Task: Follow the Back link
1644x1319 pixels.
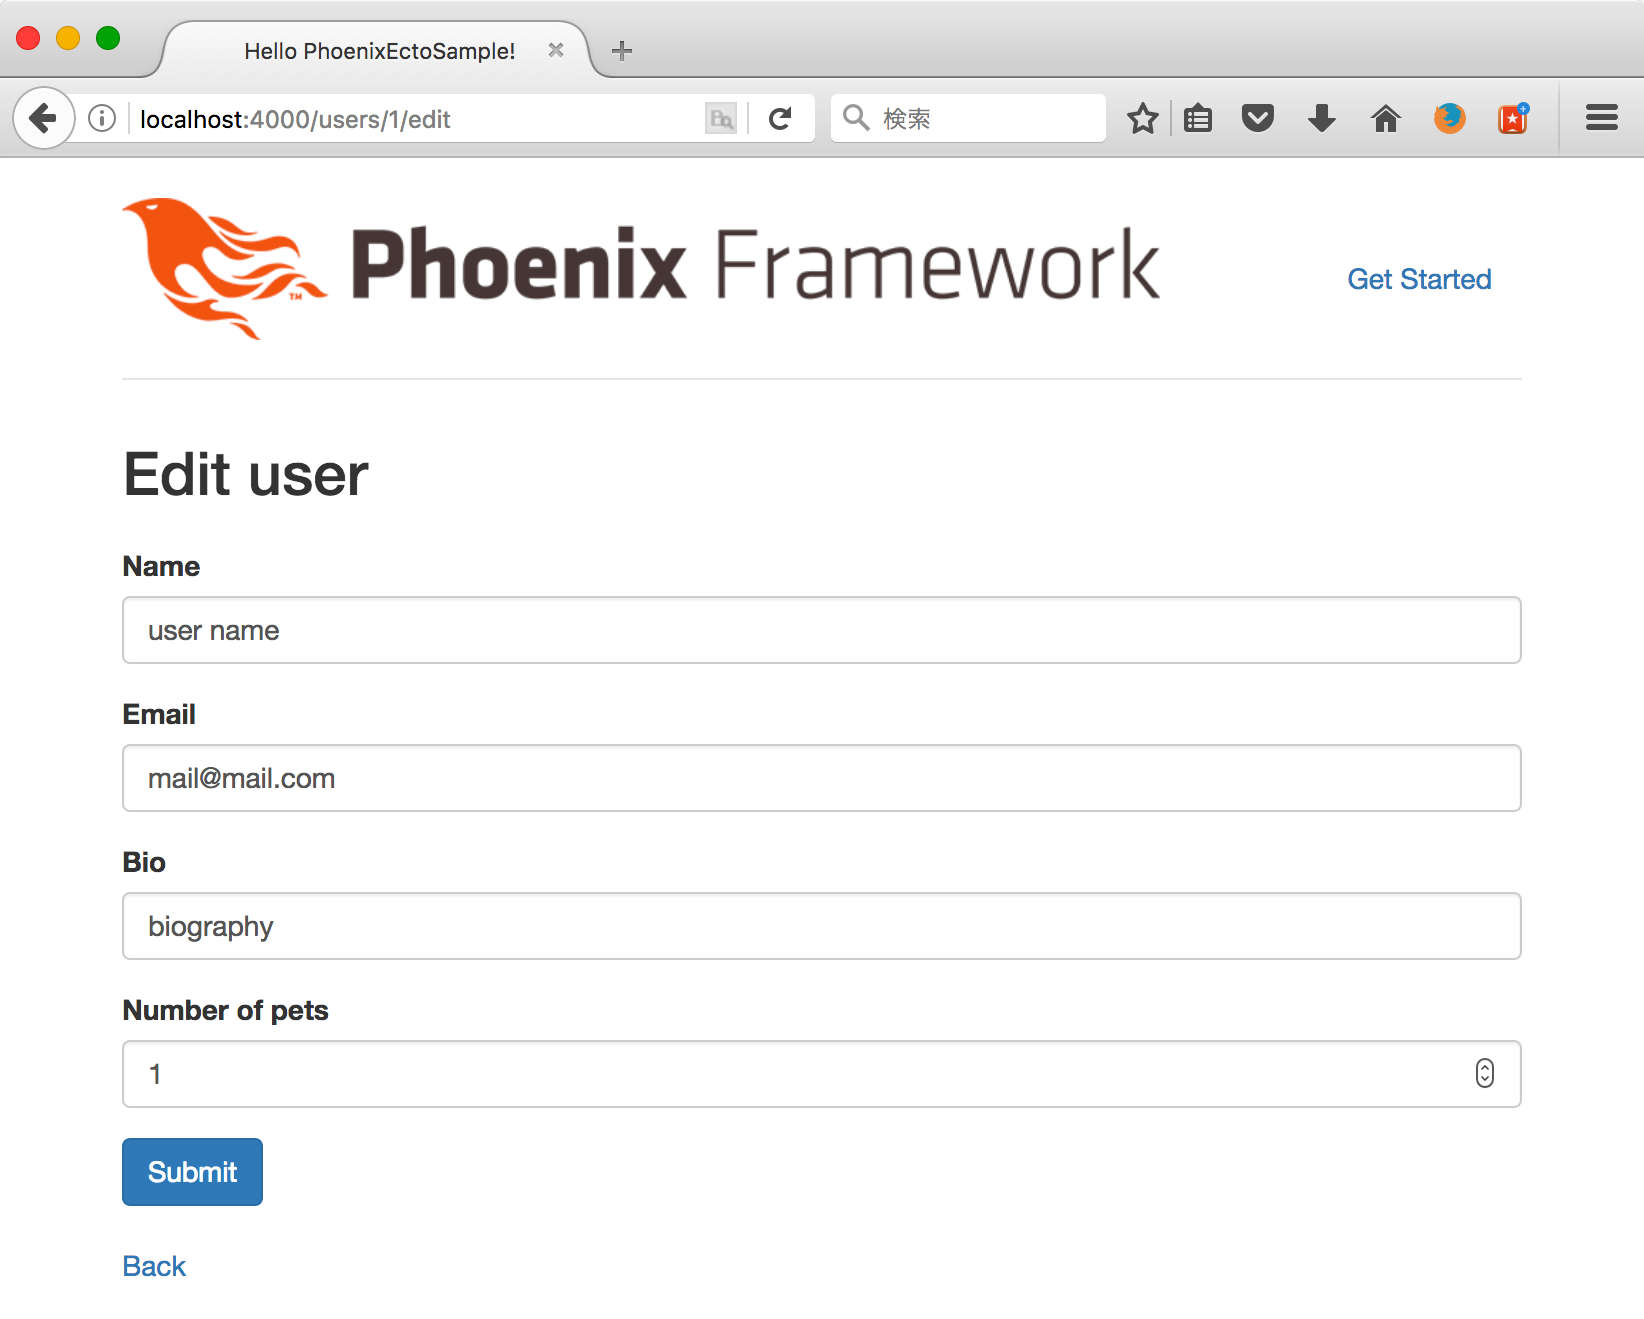Action: (154, 1266)
